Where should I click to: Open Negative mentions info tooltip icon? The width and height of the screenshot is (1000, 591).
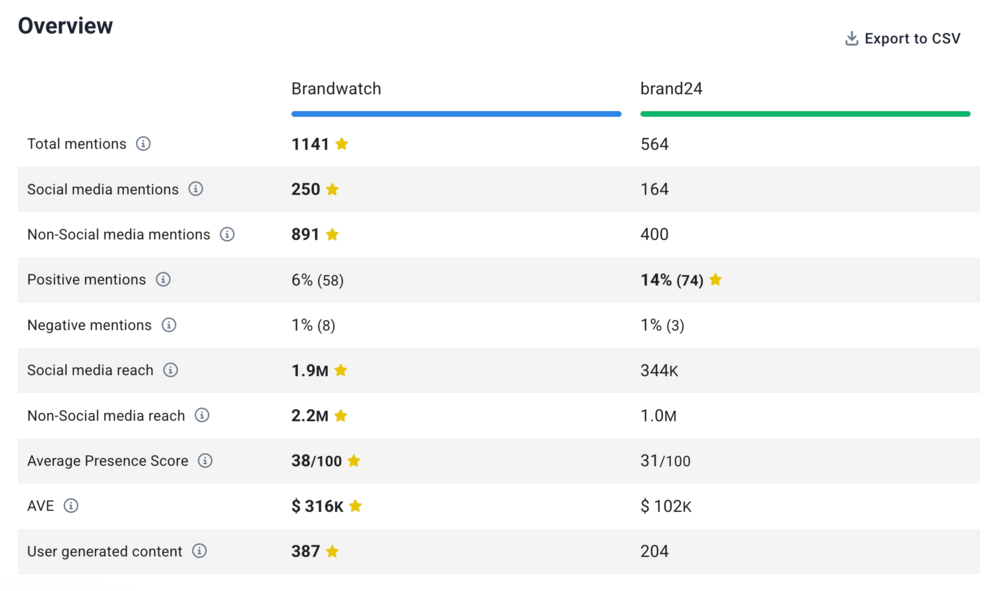pyautogui.click(x=169, y=325)
